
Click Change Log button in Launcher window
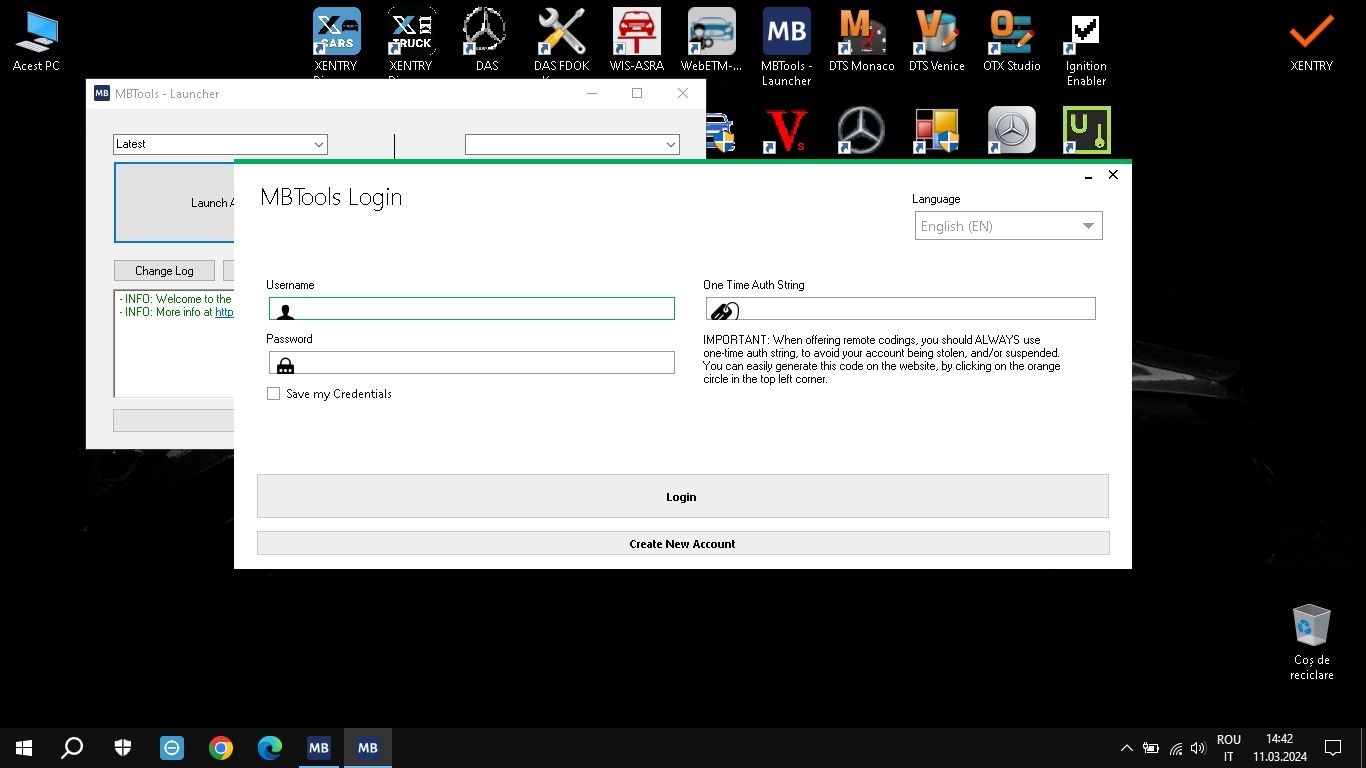click(164, 271)
